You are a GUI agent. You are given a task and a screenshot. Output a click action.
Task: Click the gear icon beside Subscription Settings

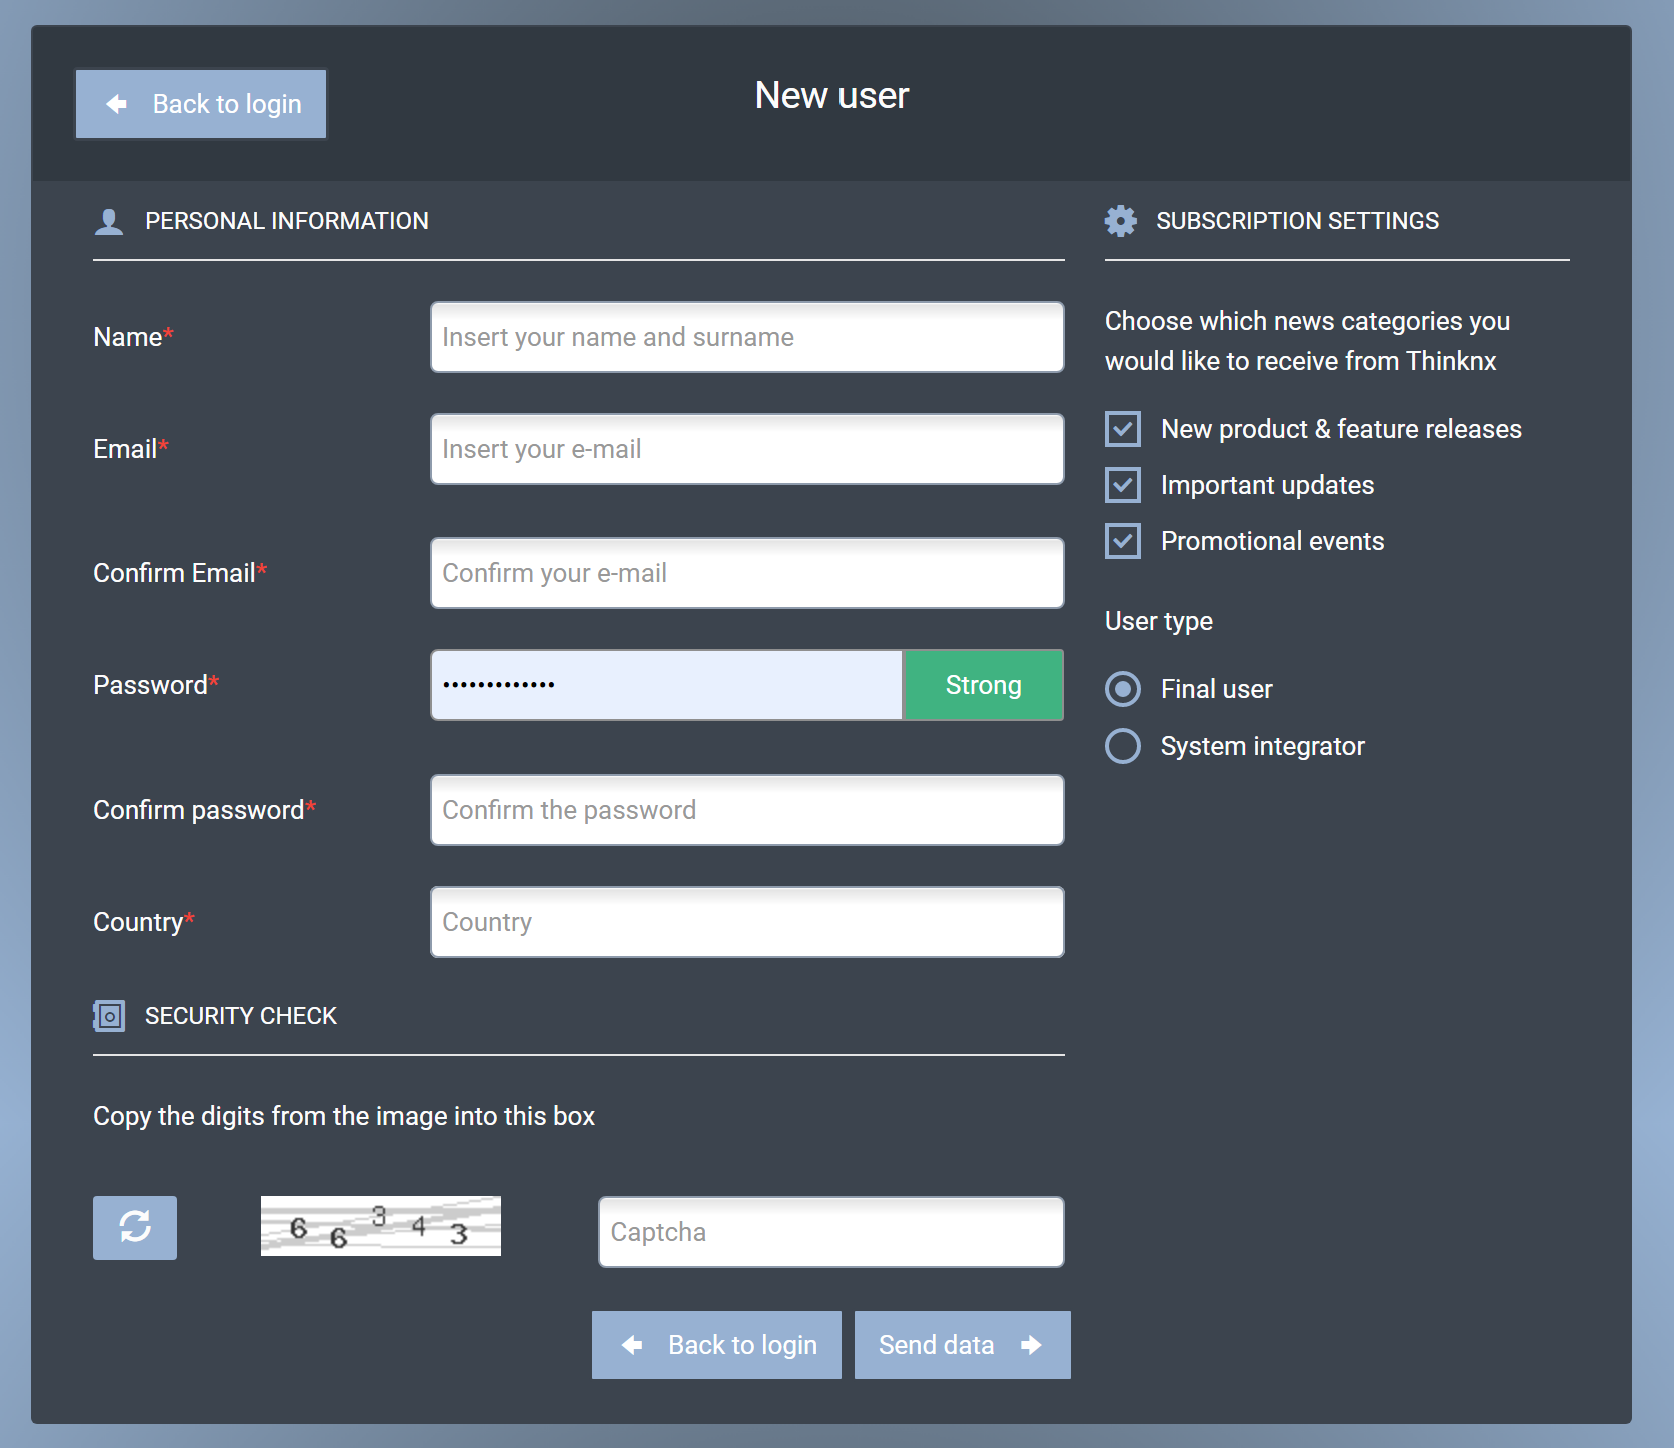1120,221
